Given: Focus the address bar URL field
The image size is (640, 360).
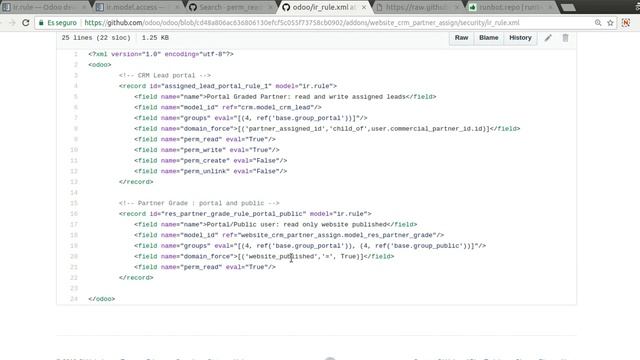Looking at the screenshot, I should 302,23.
